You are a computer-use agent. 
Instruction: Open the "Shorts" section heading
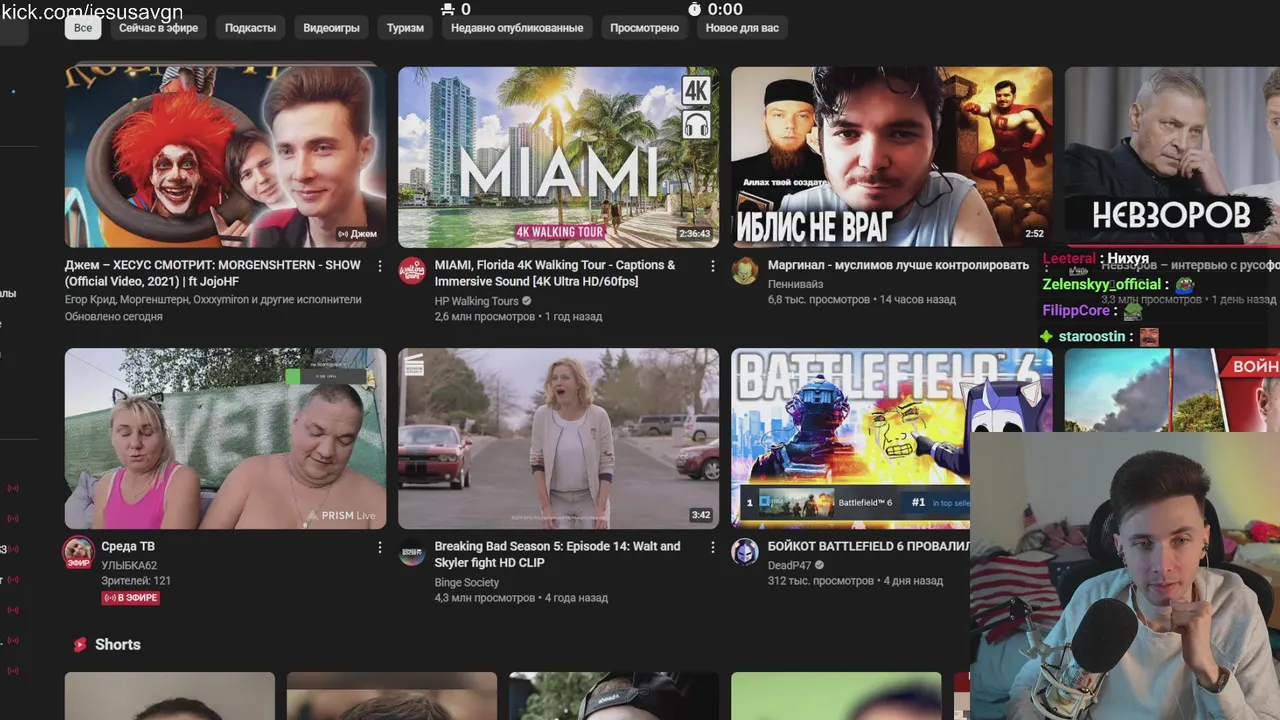(x=118, y=645)
